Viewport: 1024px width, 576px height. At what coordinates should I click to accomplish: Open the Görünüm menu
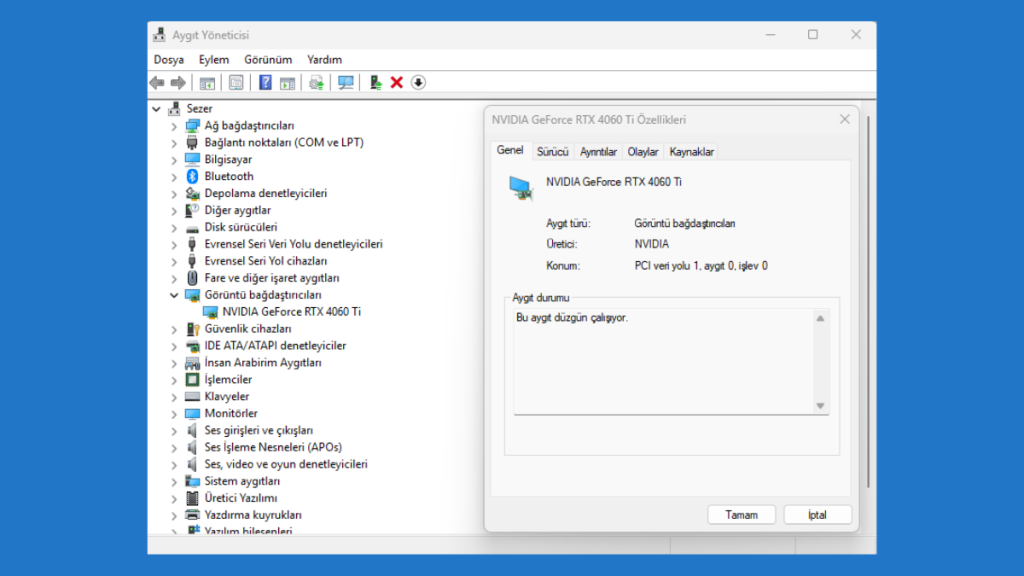pos(268,59)
